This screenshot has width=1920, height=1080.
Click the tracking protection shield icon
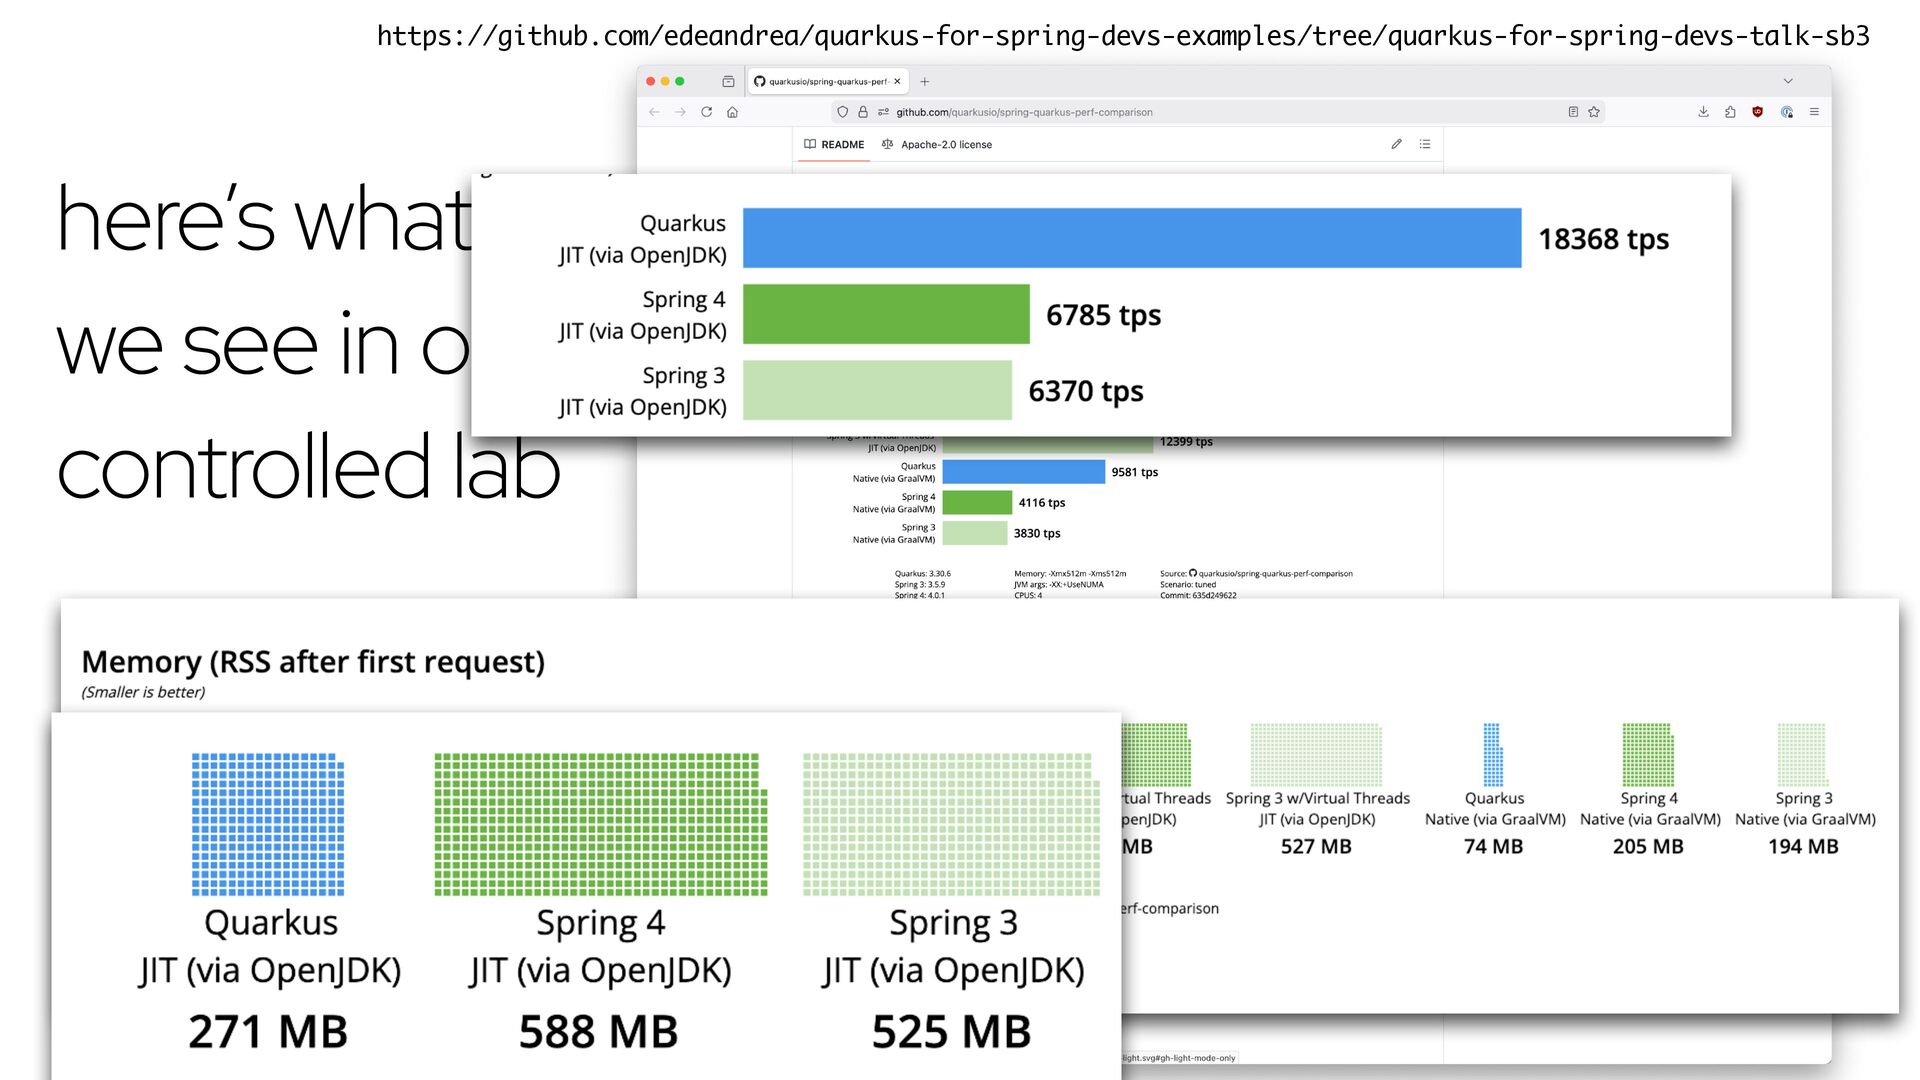[x=842, y=112]
